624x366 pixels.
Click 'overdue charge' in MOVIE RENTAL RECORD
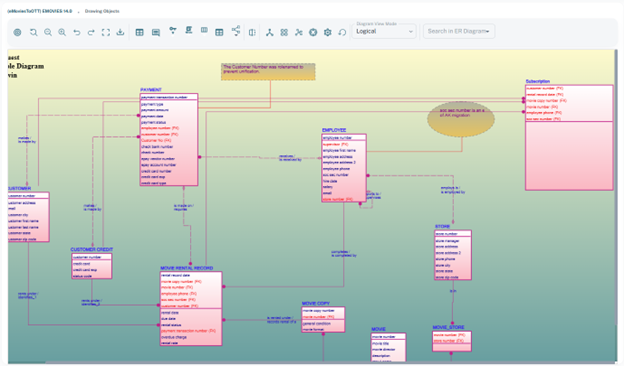point(174,337)
